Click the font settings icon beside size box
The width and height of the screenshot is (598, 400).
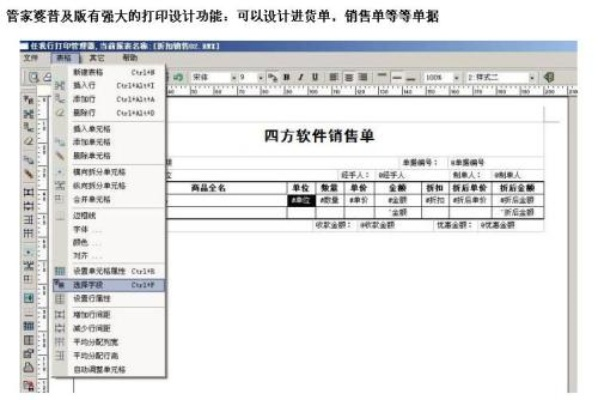click(272, 77)
